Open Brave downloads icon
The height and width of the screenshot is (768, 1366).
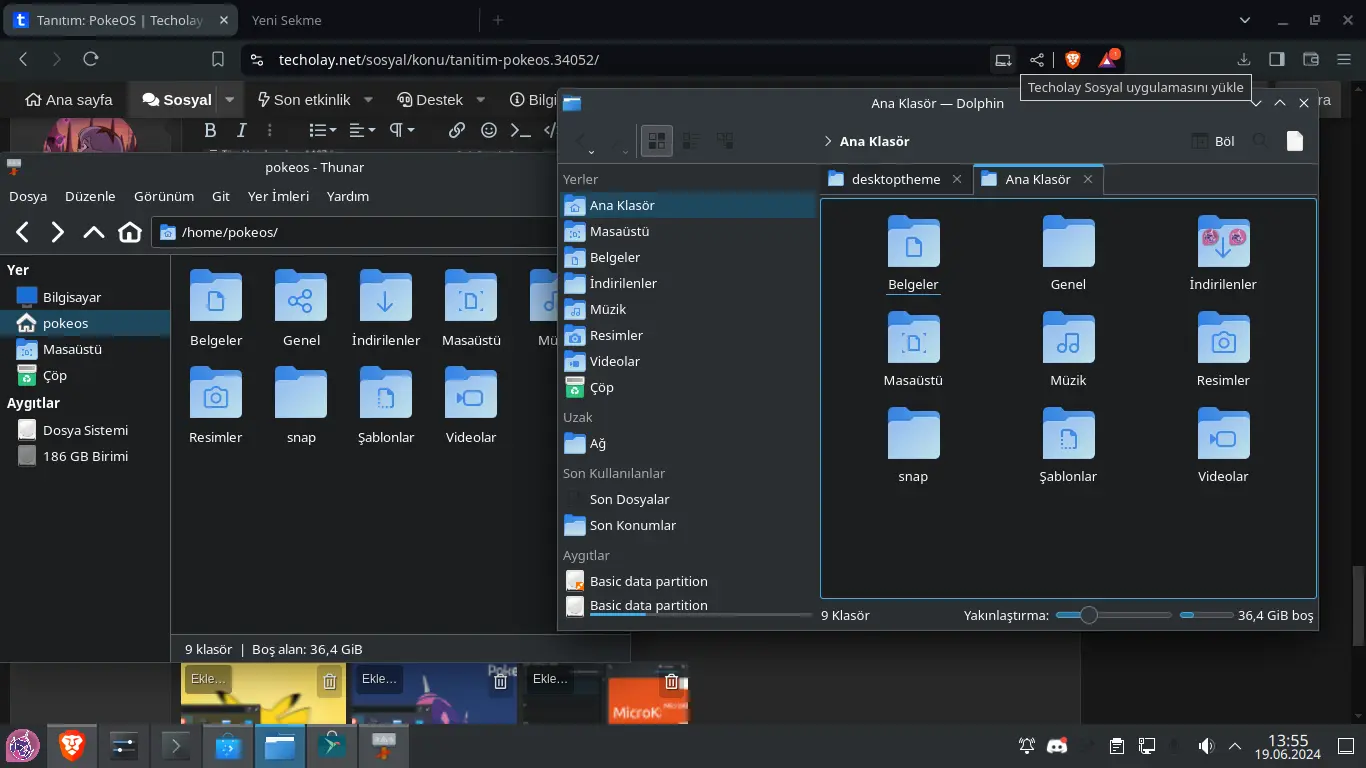click(x=1244, y=59)
